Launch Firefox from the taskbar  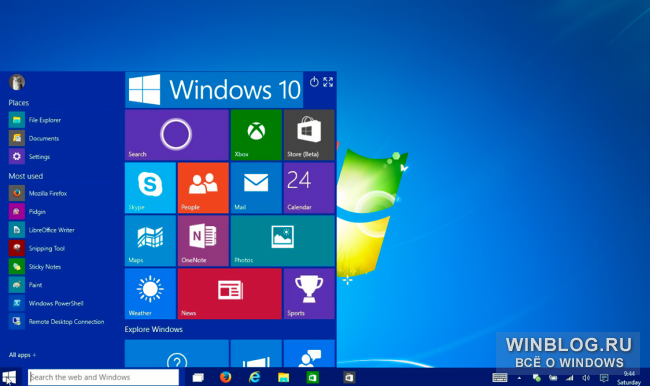[x=226, y=377]
